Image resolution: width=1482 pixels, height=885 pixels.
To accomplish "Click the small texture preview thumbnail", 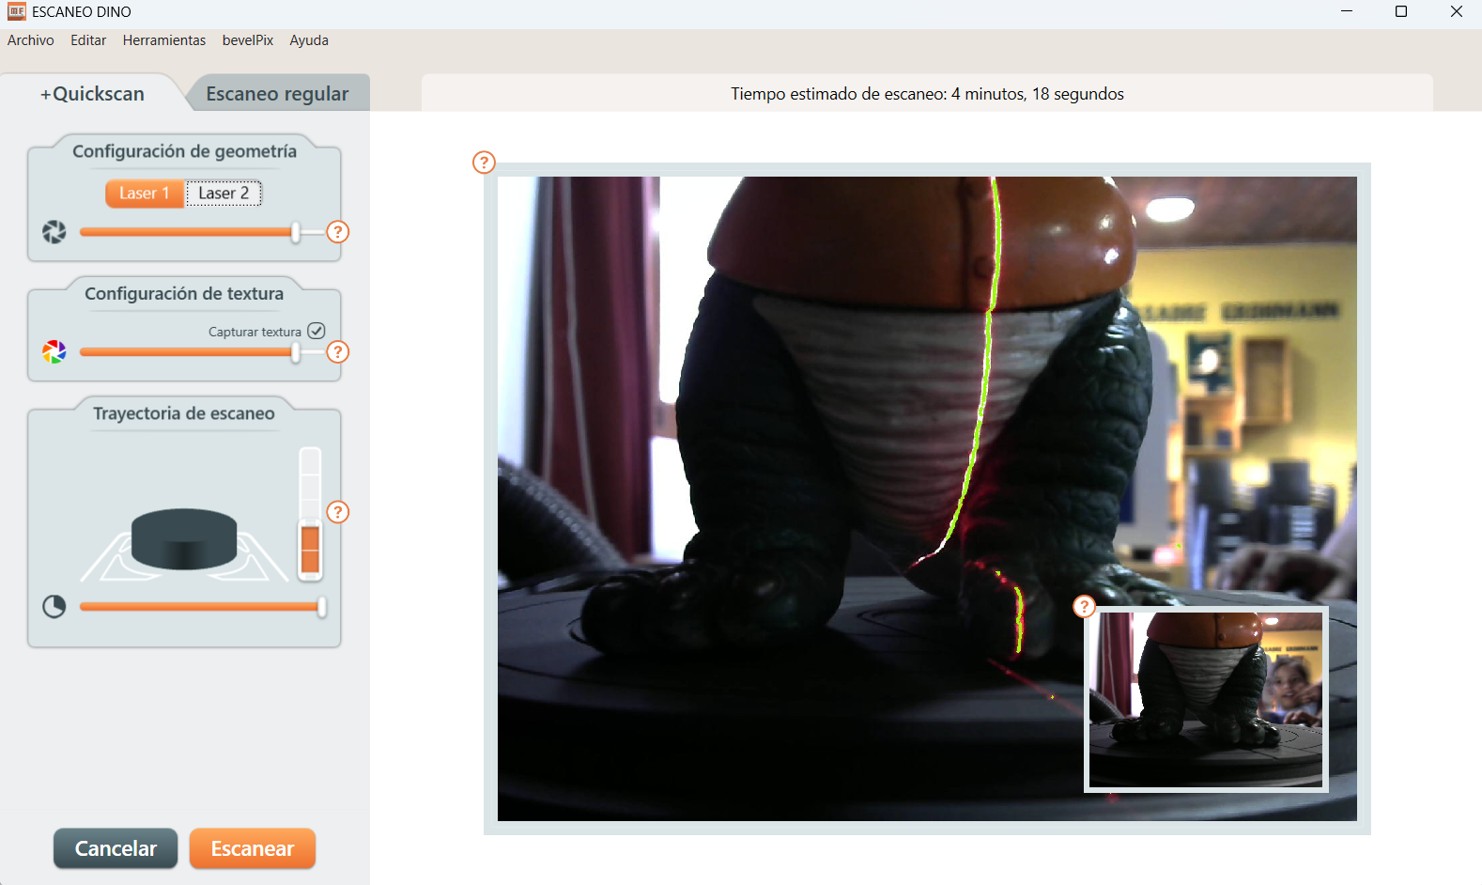I will coord(1206,700).
